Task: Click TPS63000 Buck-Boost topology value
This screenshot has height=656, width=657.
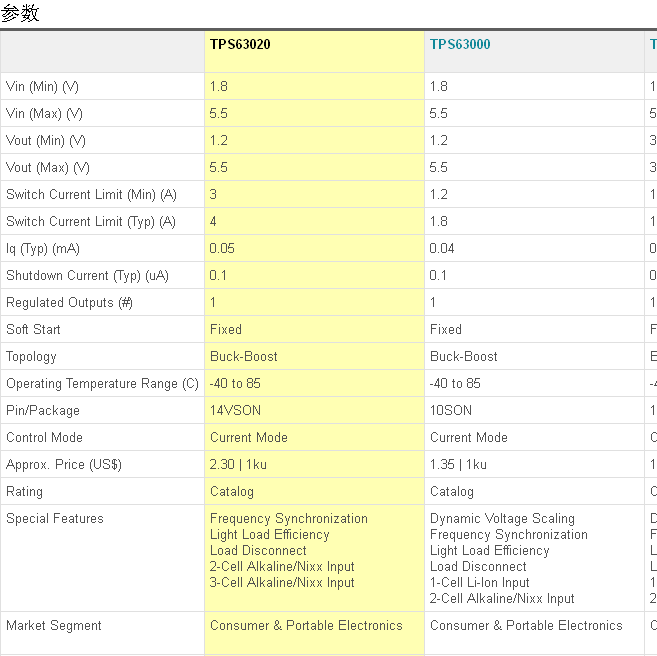Action: click(x=463, y=356)
